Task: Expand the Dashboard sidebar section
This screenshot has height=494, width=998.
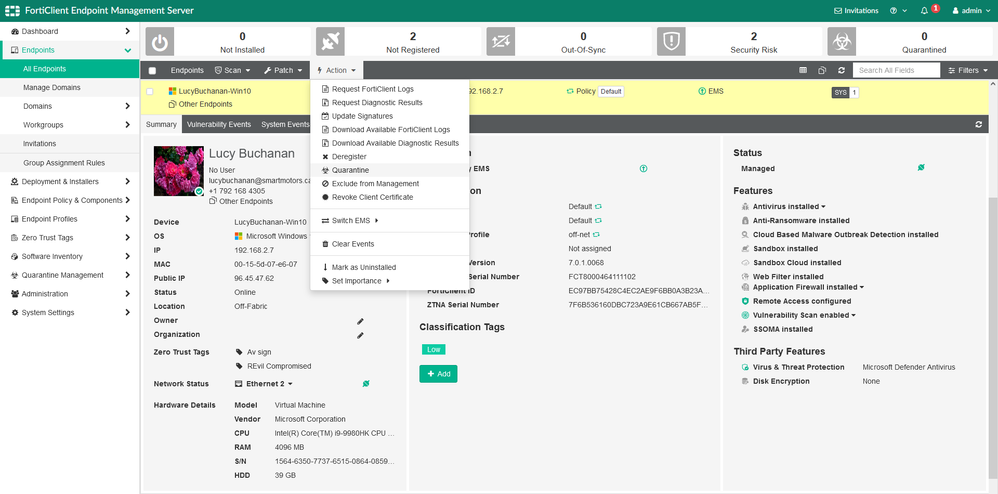Action: (x=70, y=31)
